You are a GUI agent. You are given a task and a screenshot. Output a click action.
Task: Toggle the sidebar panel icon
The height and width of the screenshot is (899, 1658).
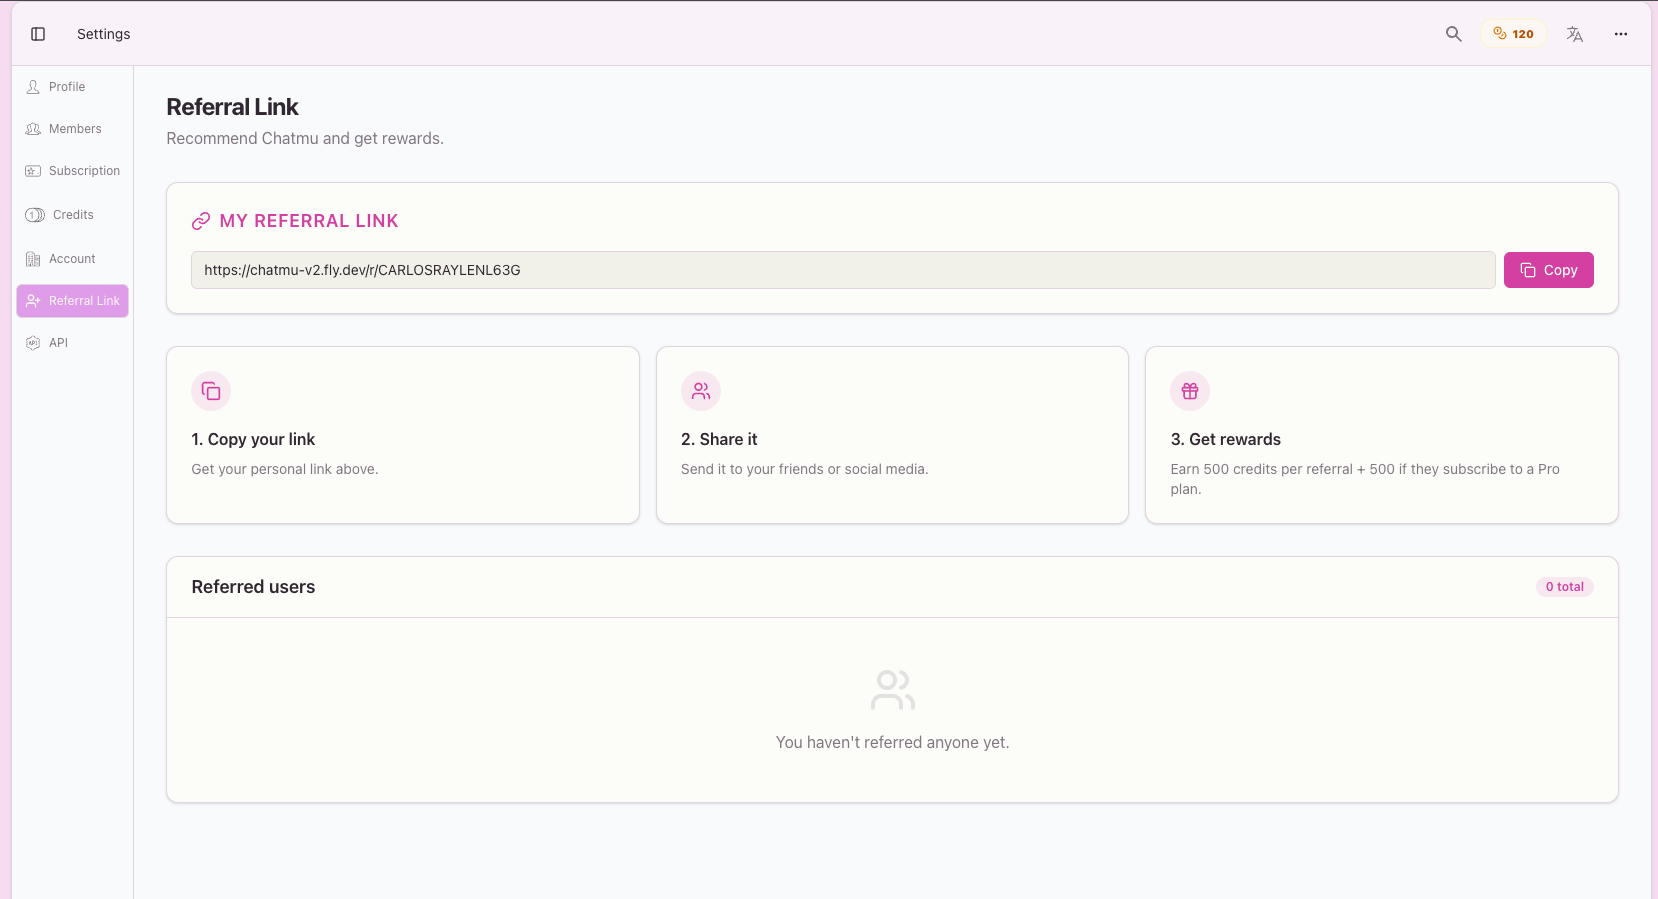[x=38, y=34]
